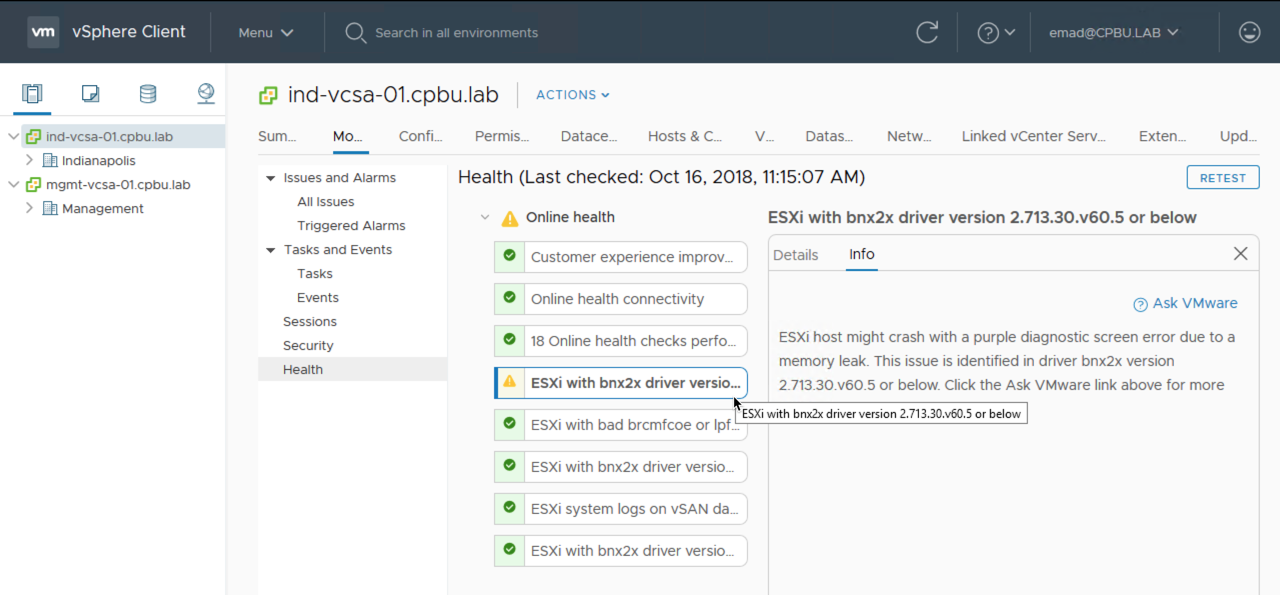
Task: Click green check icon on Customer experience row
Action: point(509,256)
